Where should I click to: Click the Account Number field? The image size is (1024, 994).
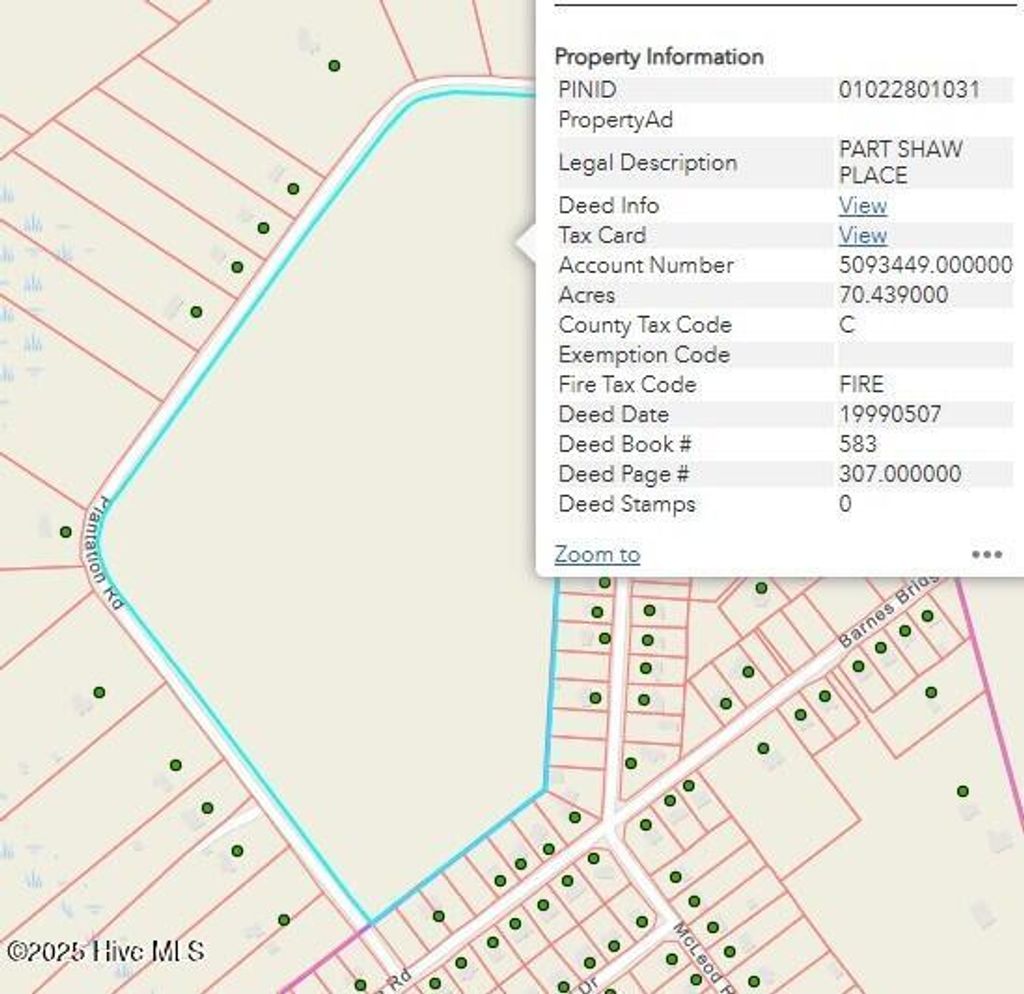pyautogui.click(x=645, y=266)
